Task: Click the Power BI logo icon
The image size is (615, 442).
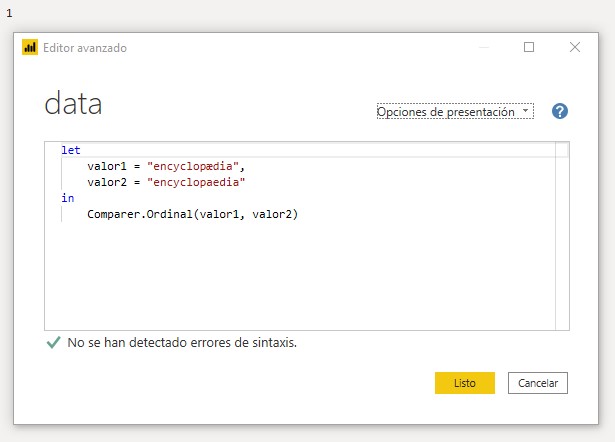Action: (30, 47)
